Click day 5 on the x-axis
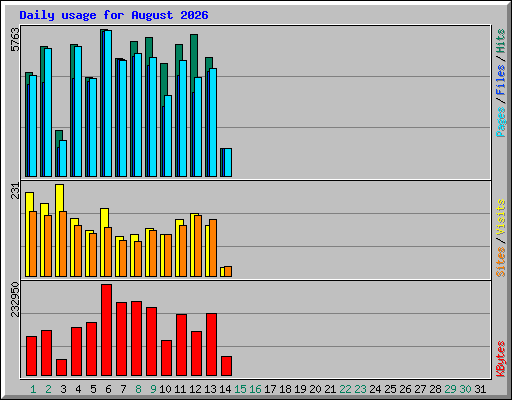512x400 pixels. 93,389
